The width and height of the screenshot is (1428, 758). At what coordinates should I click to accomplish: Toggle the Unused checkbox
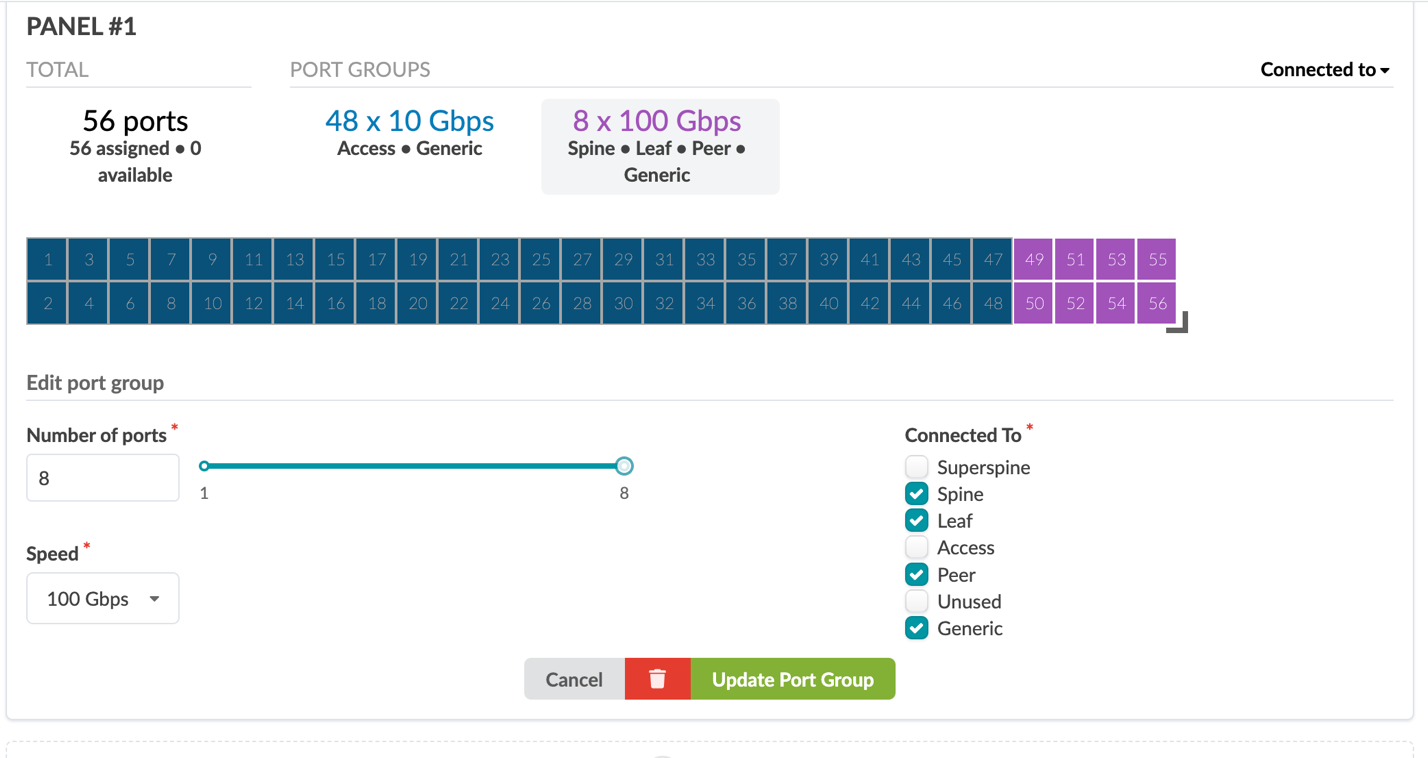pos(916,602)
